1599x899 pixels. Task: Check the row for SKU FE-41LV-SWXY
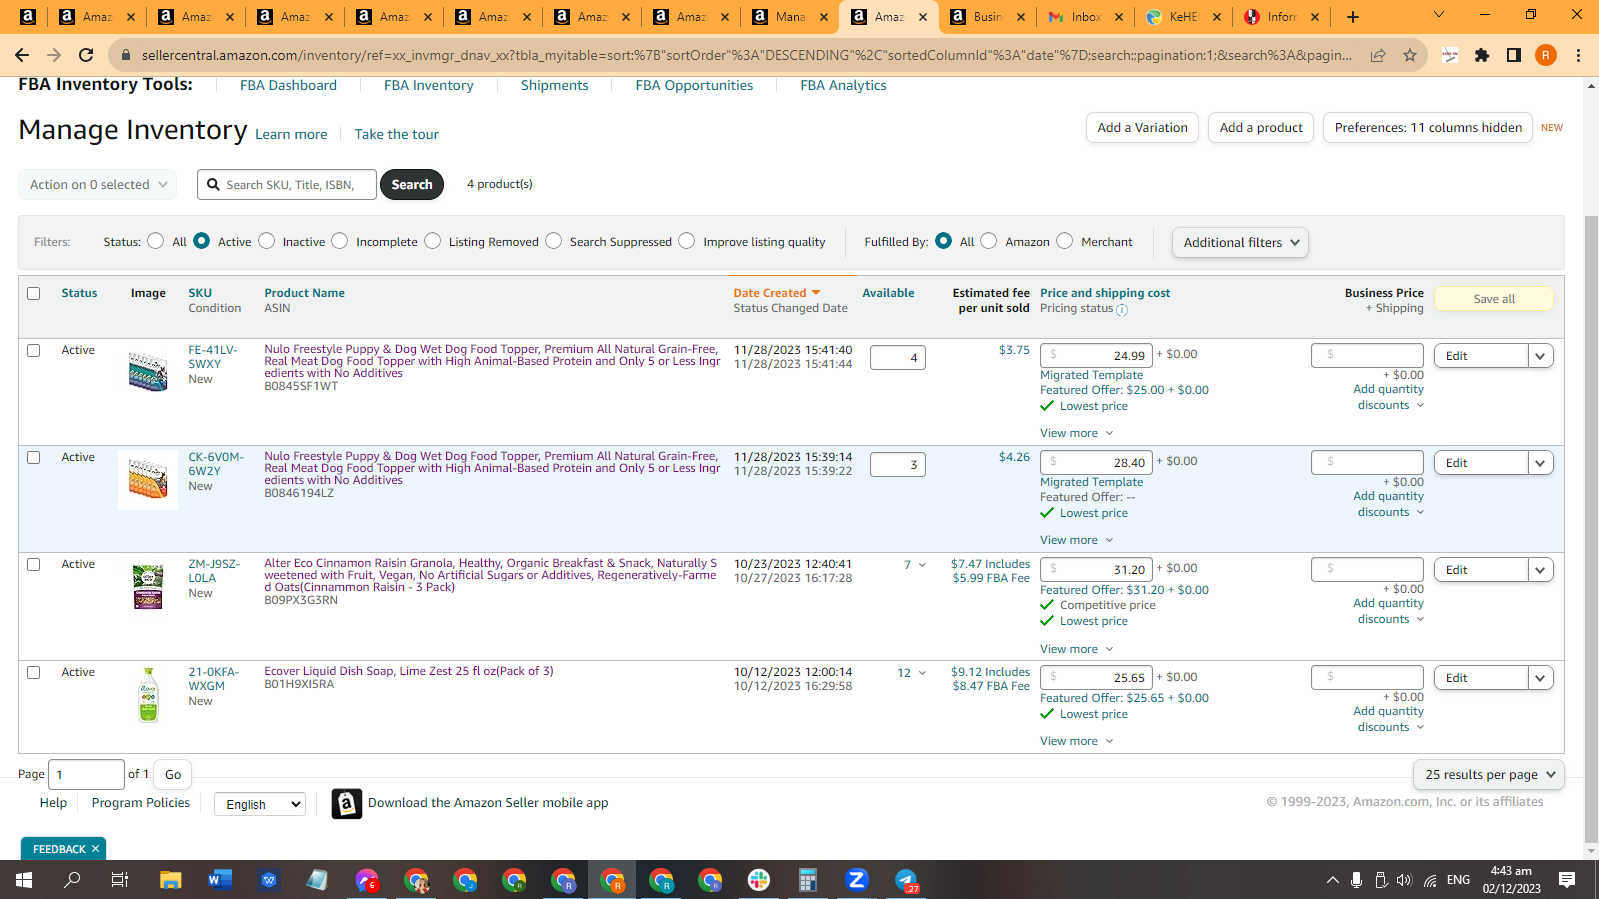pos(34,350)
